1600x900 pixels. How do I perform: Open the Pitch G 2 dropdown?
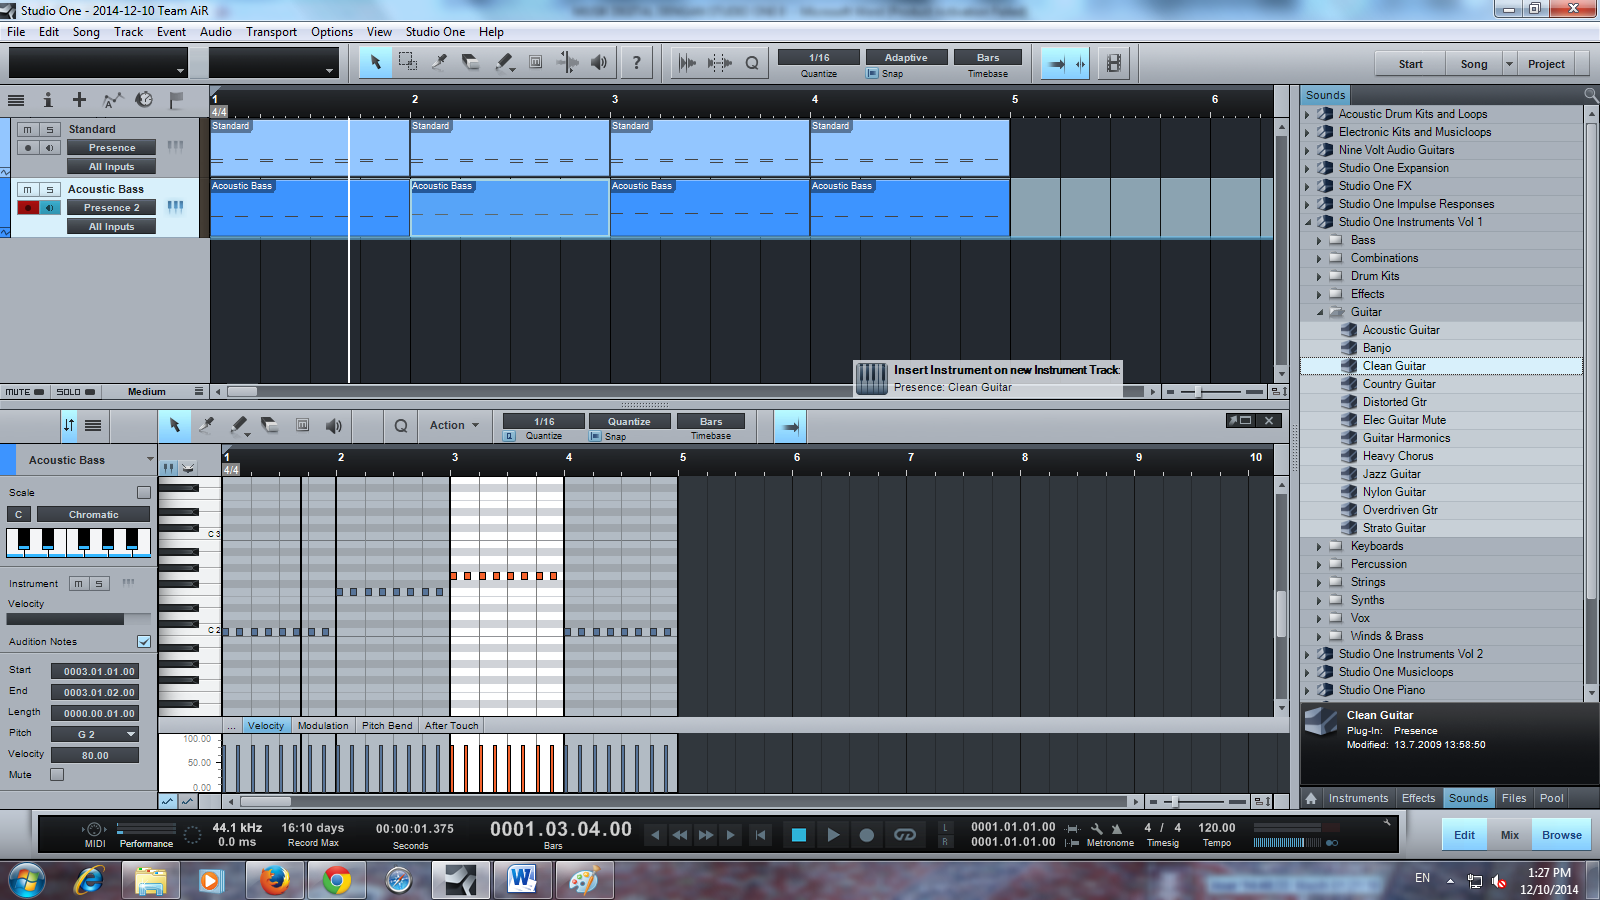tap(95, 734)
